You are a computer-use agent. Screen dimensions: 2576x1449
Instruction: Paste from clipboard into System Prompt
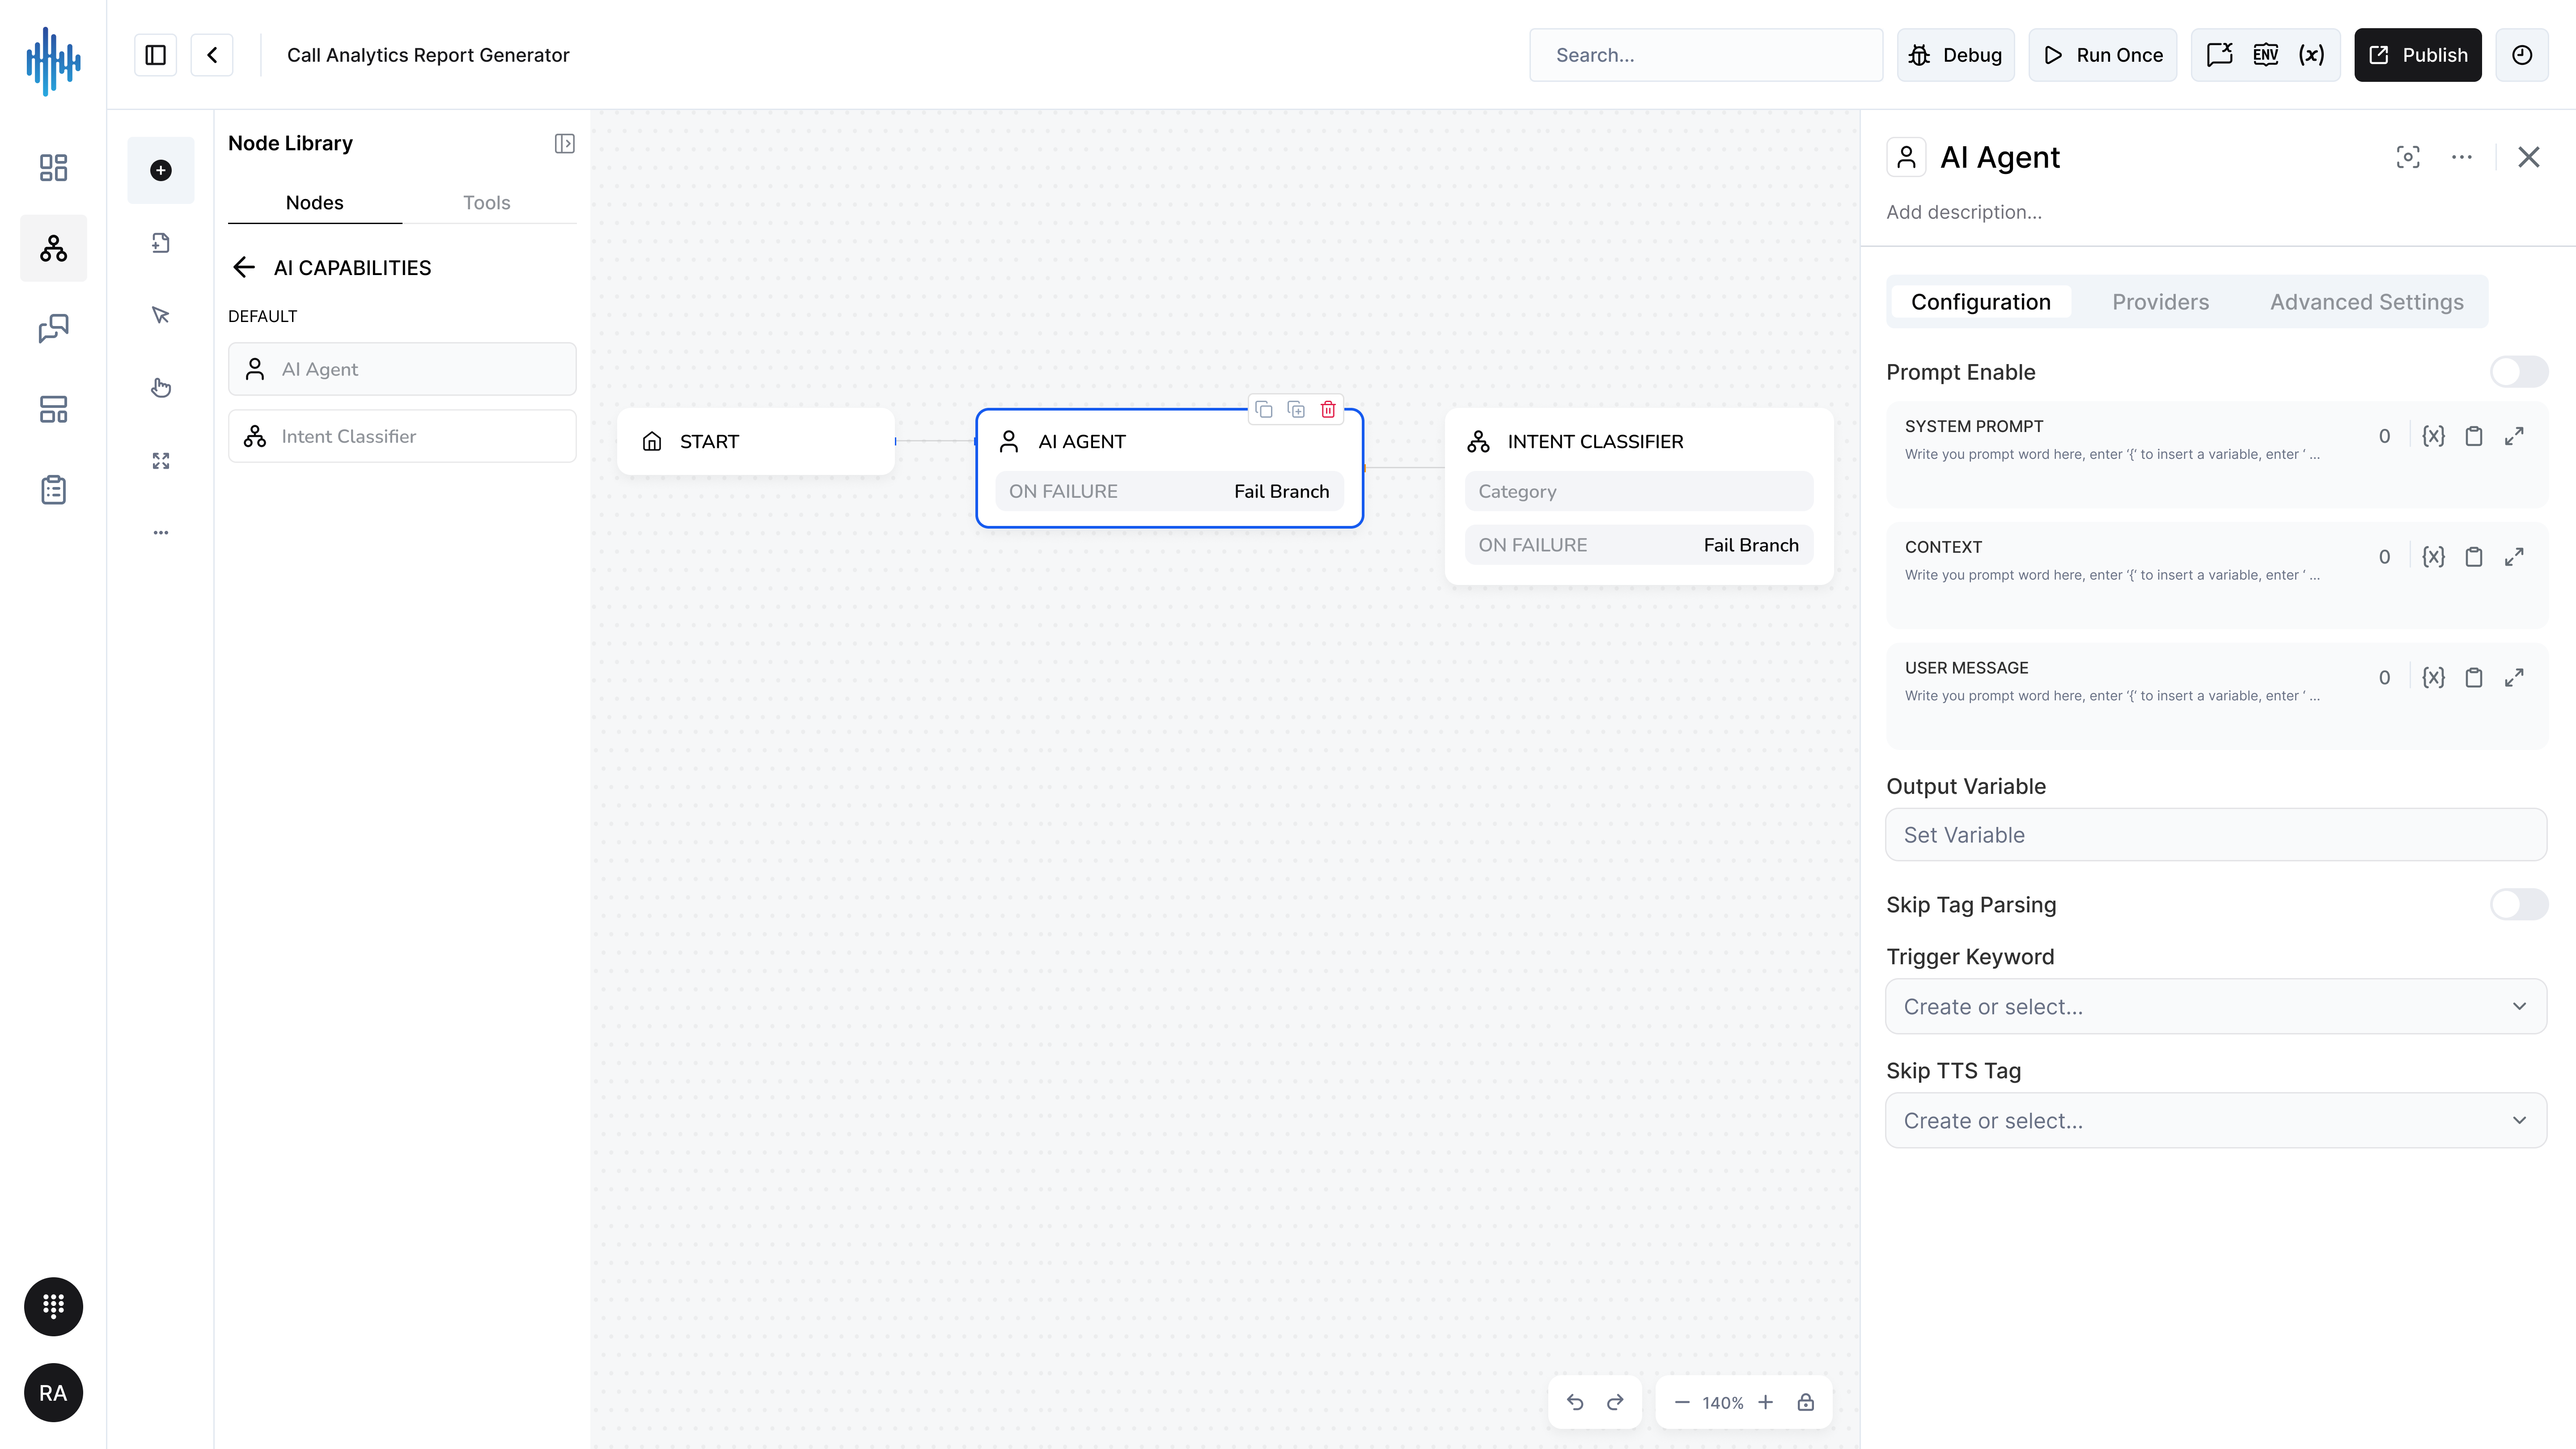coord(2474,436)
